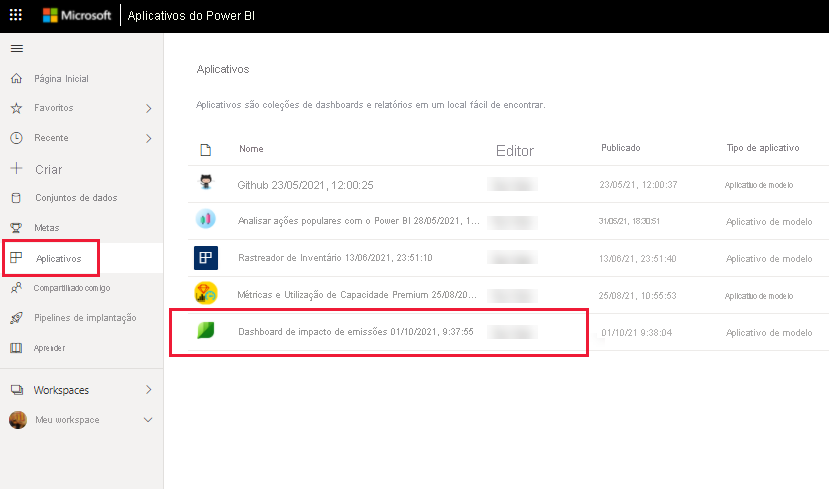Click the Workspaces monitor icon

click(x=17, y=390)
